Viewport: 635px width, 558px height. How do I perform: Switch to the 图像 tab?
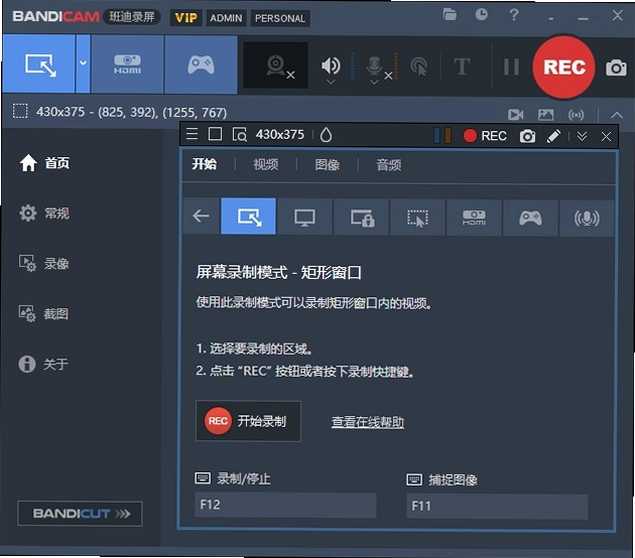[x=327, y=165]
